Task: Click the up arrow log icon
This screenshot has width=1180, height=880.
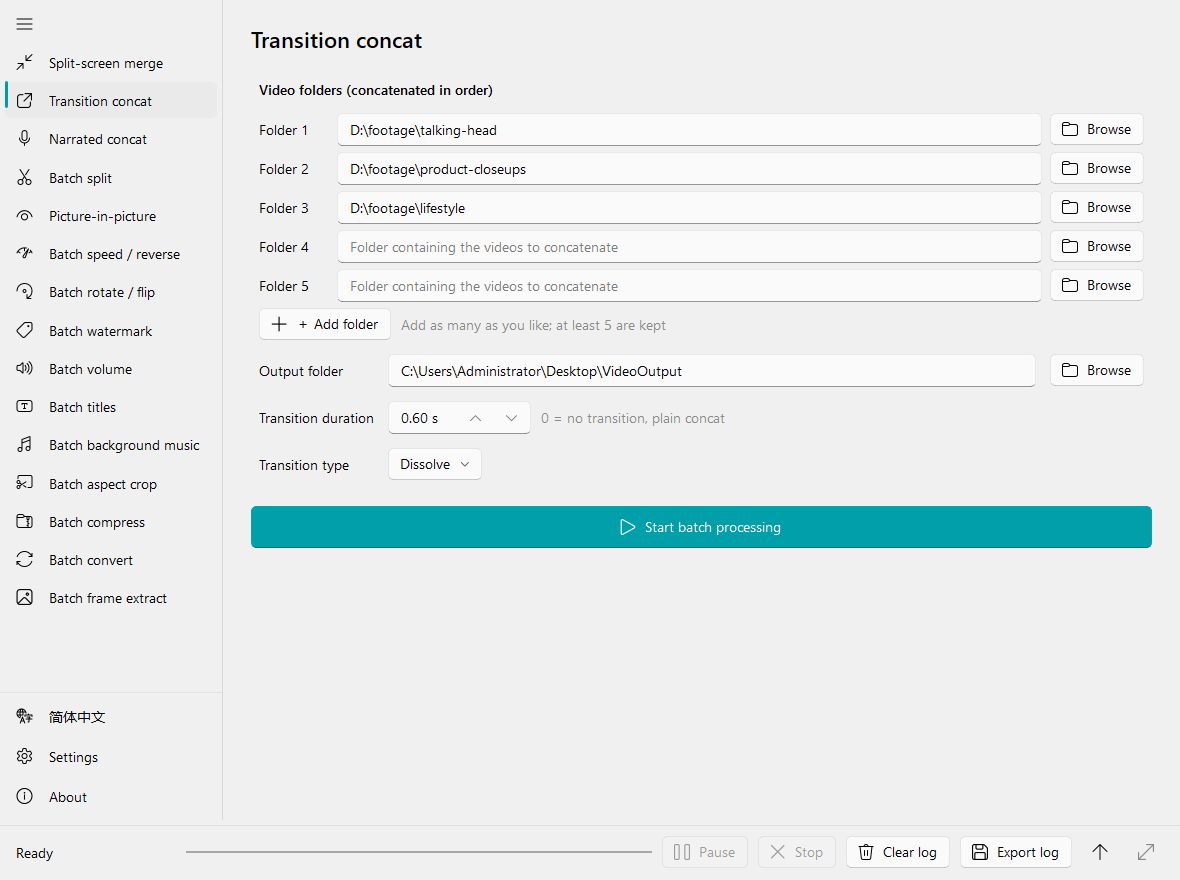Action: pos(1099,852)
